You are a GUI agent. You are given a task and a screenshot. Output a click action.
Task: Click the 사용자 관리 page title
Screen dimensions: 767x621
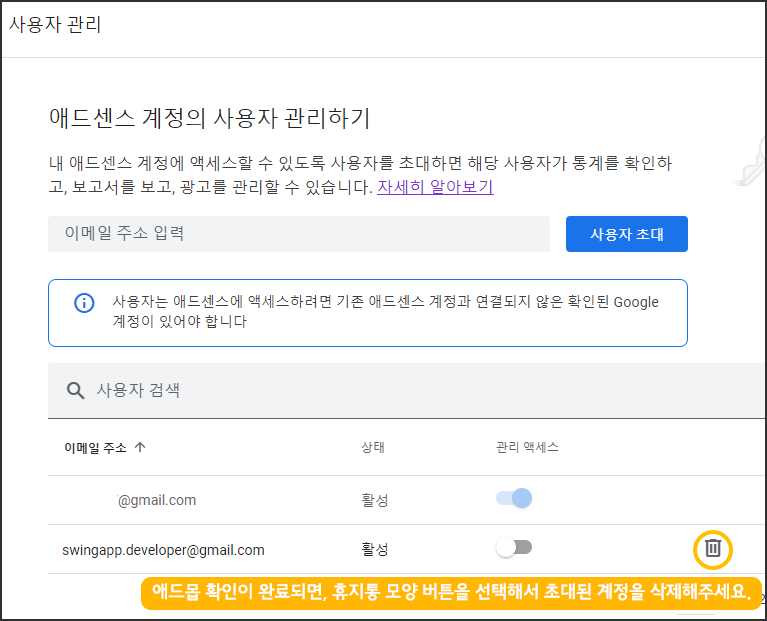pyautogui.click(x=55, y=25)
